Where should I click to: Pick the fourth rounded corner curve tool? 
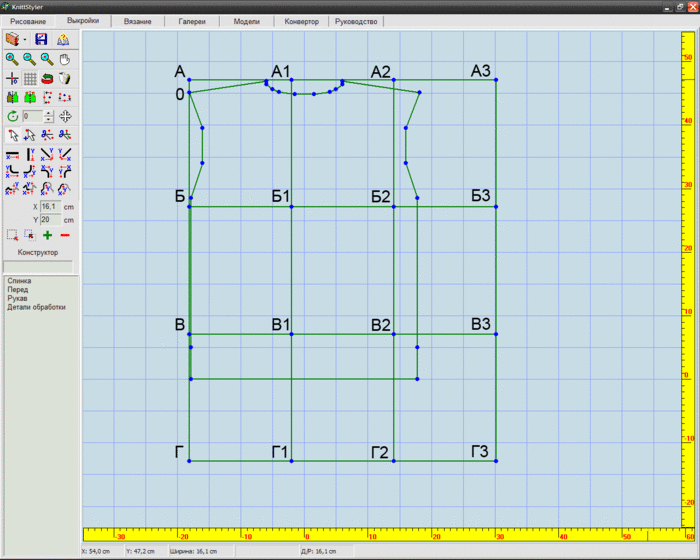tap(65, 171)
